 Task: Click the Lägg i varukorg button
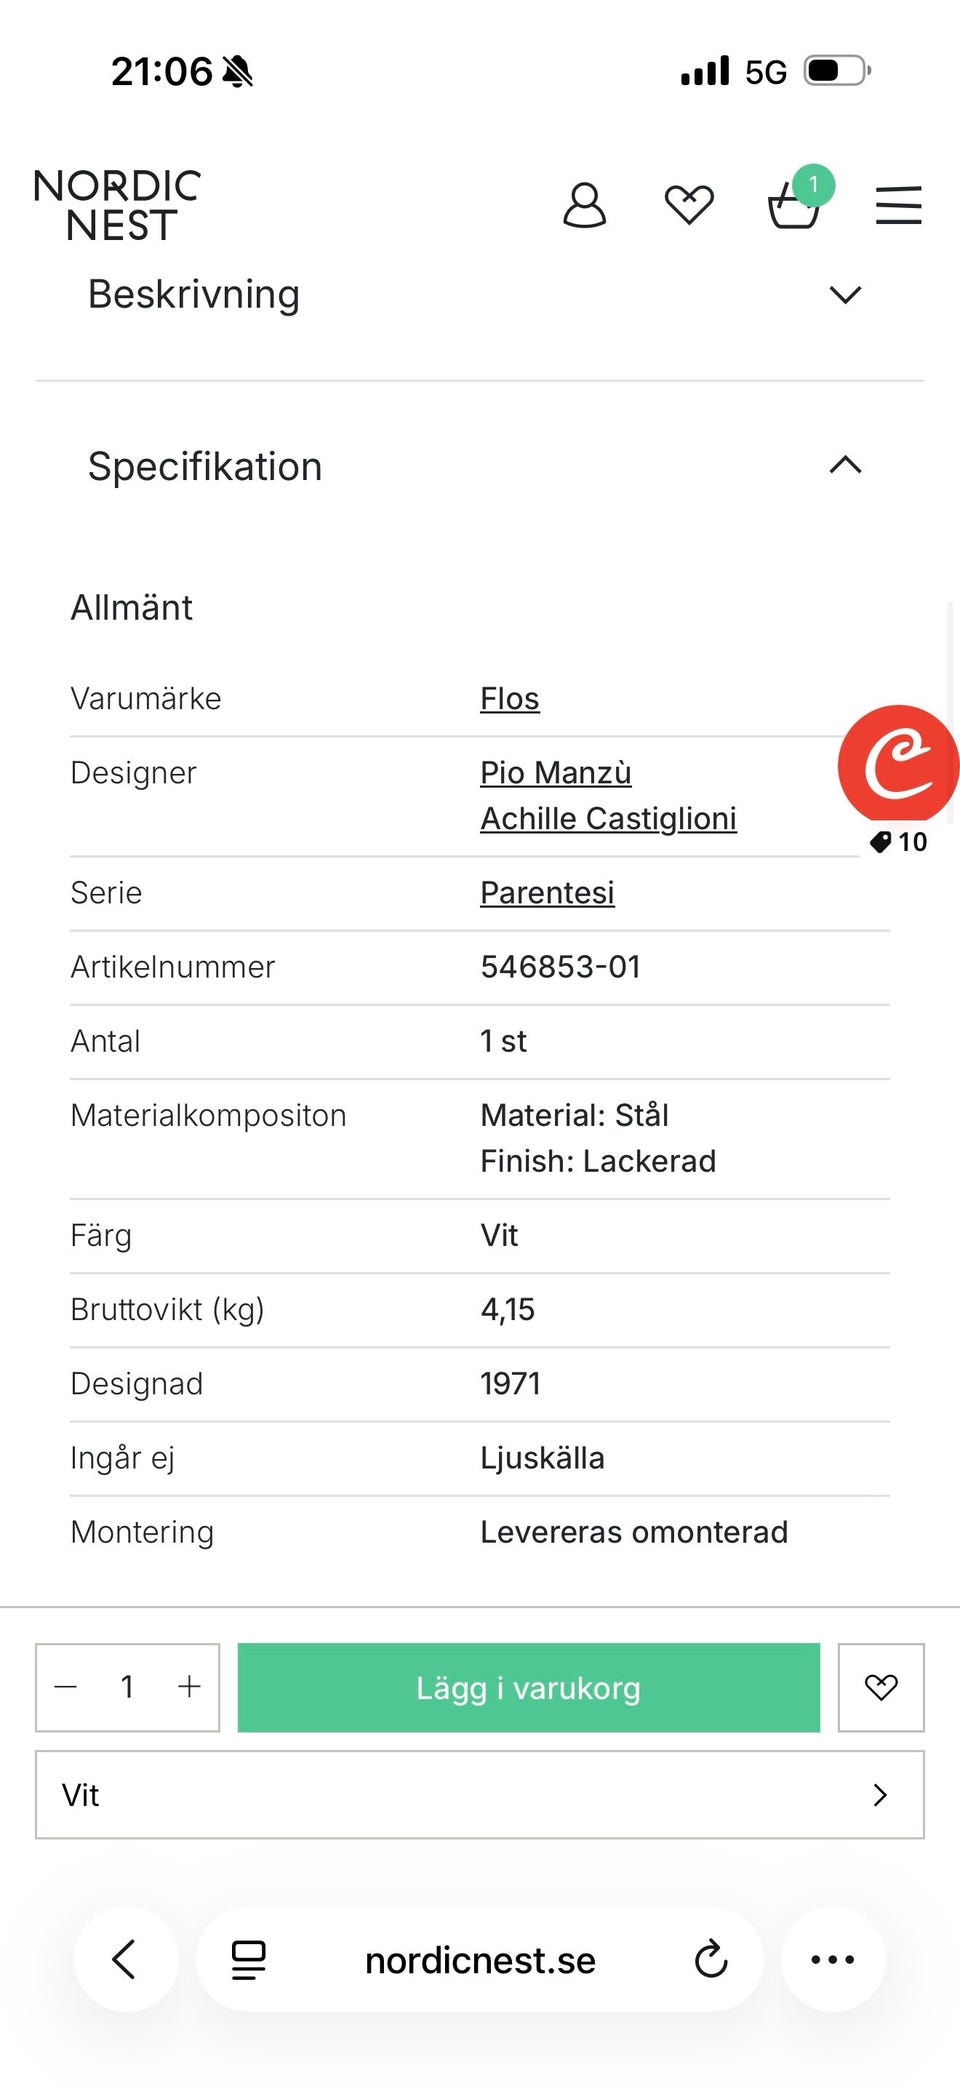528,1687
